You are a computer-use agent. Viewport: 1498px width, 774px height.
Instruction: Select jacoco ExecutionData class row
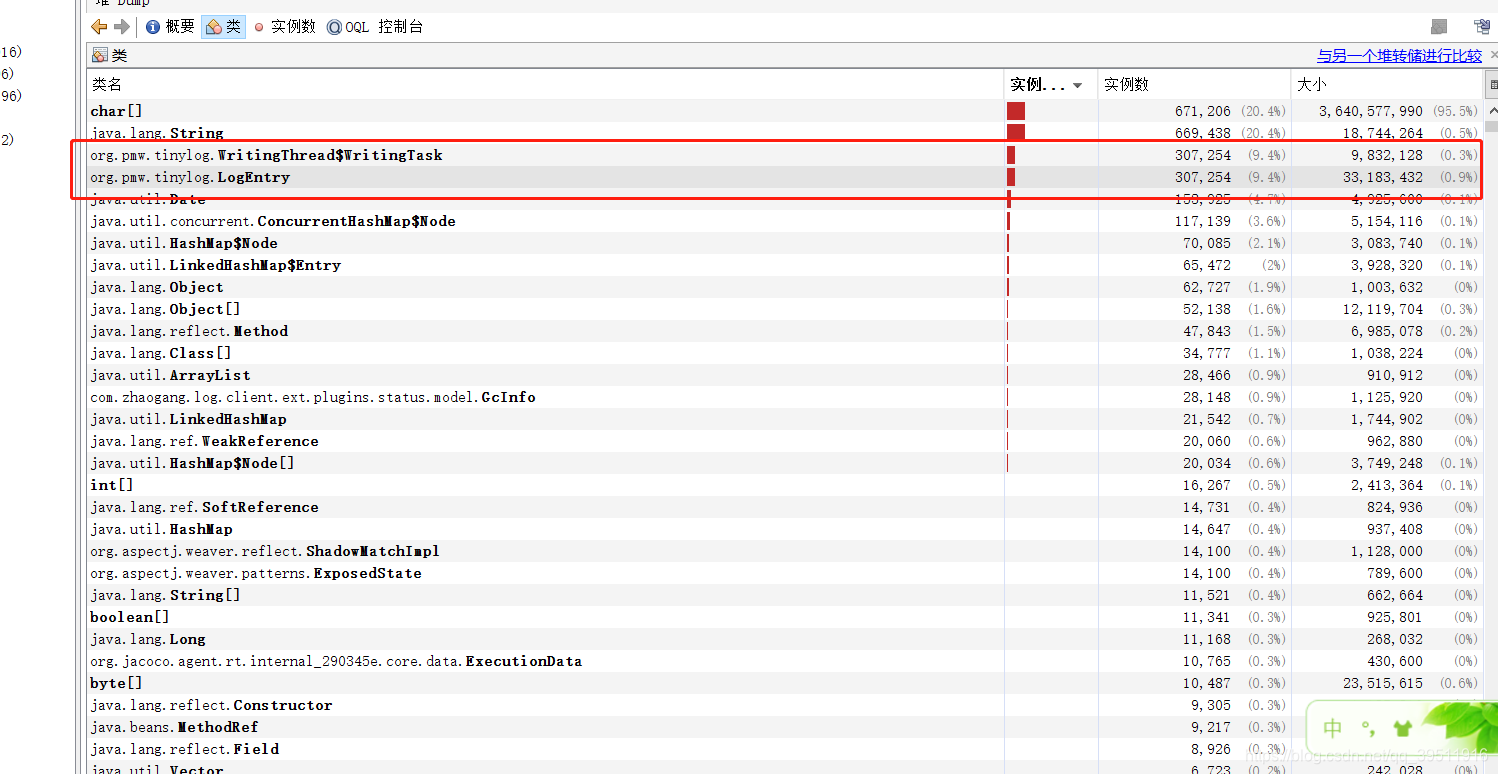[x=785, y=661]
